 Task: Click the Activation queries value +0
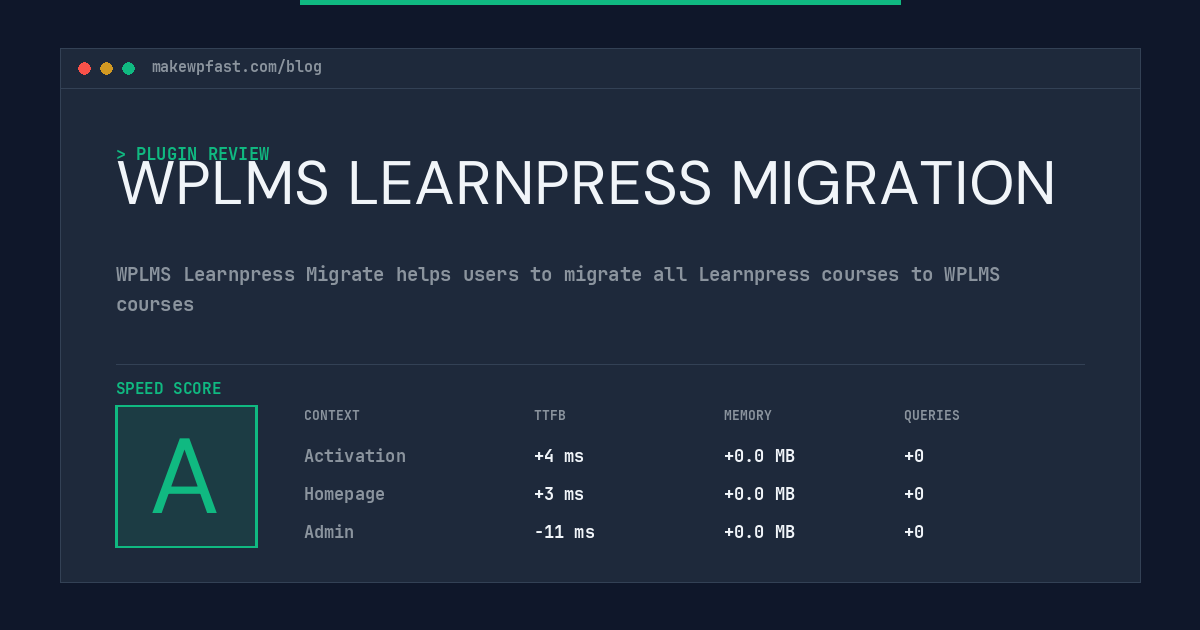tap(914, 456)
